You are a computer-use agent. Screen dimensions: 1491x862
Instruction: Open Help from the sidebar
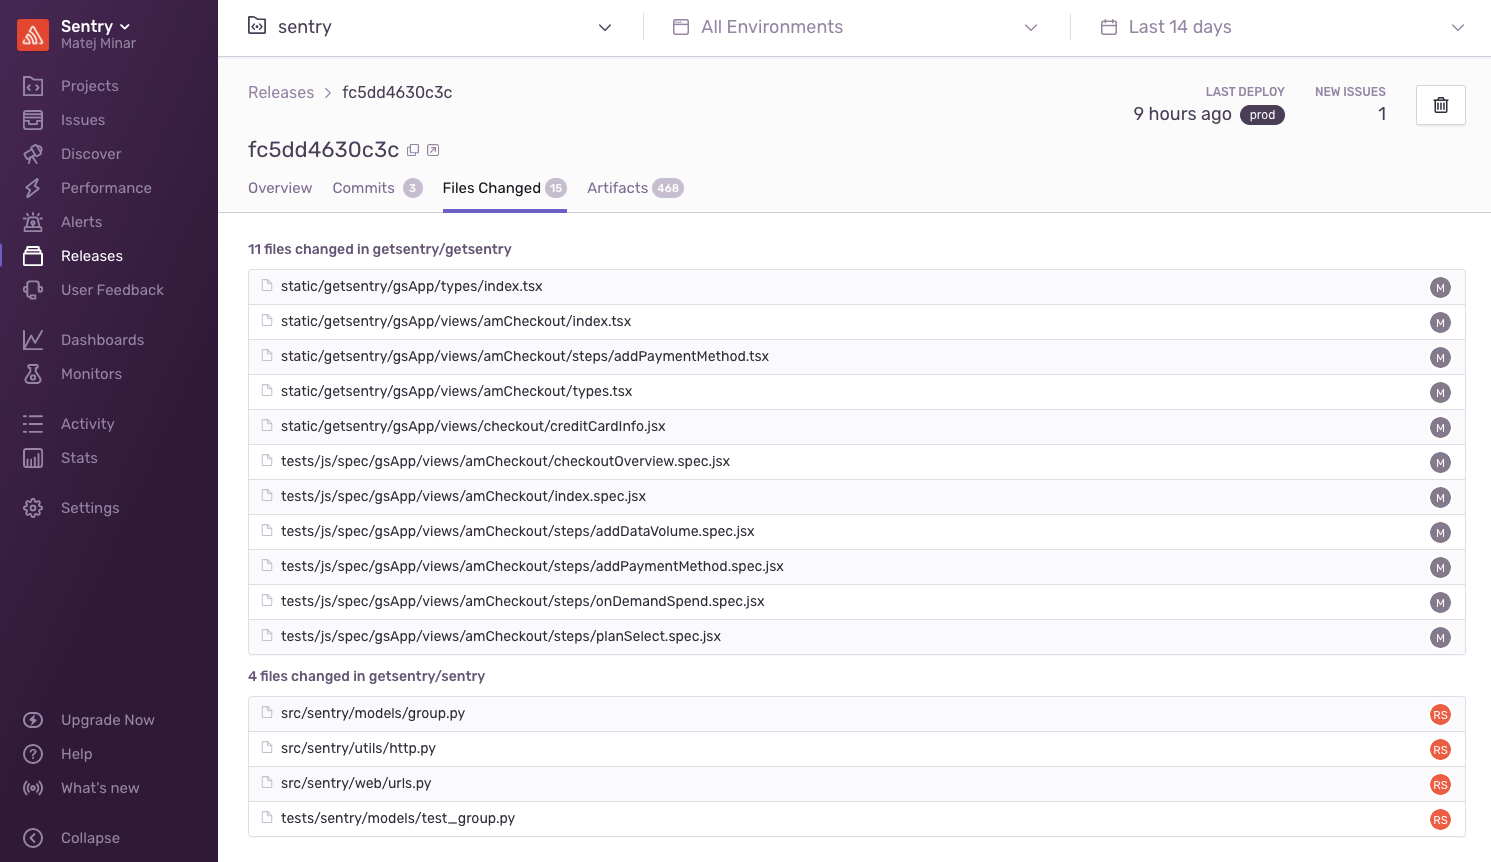pos(76,754)
